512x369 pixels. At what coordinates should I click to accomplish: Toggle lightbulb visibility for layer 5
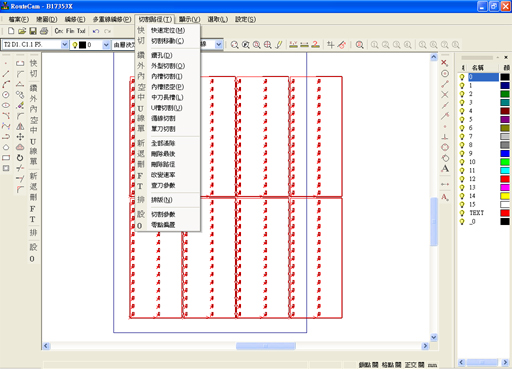pos(462,119)
